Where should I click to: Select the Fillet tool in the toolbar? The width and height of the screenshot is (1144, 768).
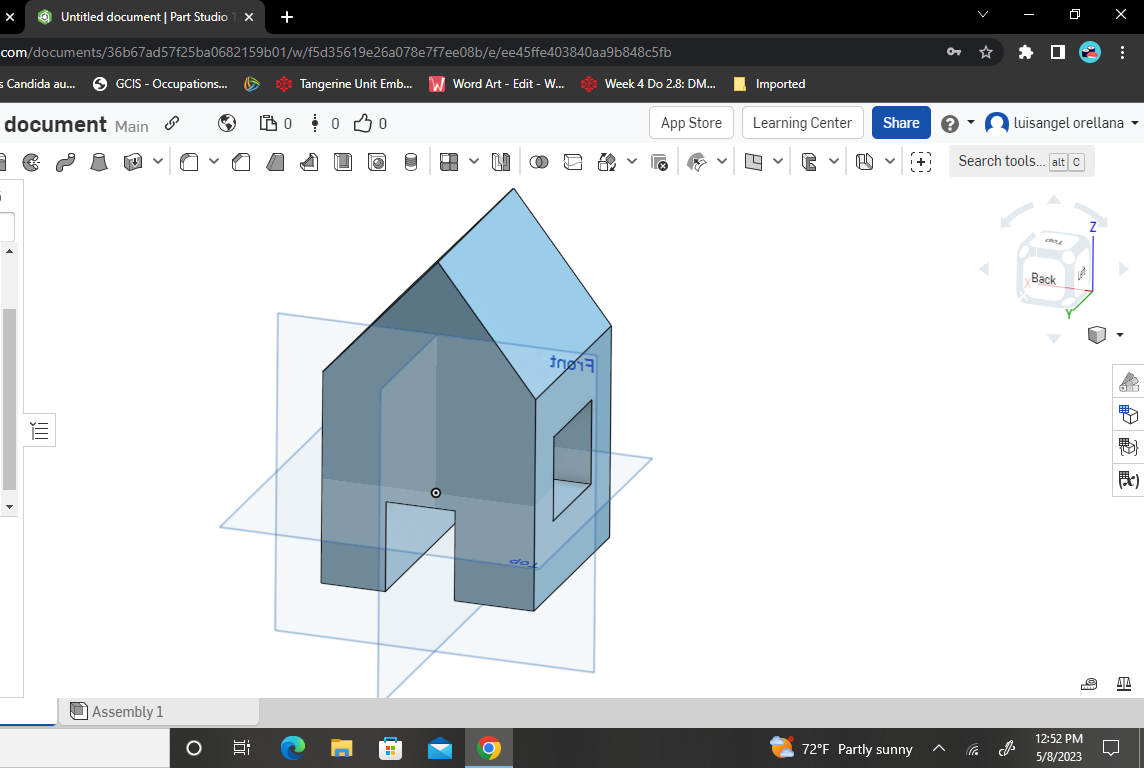point(188,161)
